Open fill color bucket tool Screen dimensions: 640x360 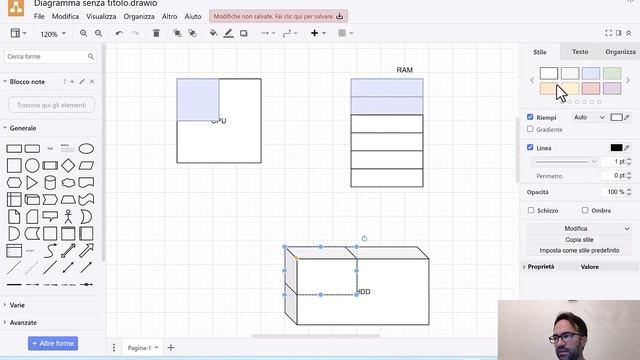coord(213,33)
